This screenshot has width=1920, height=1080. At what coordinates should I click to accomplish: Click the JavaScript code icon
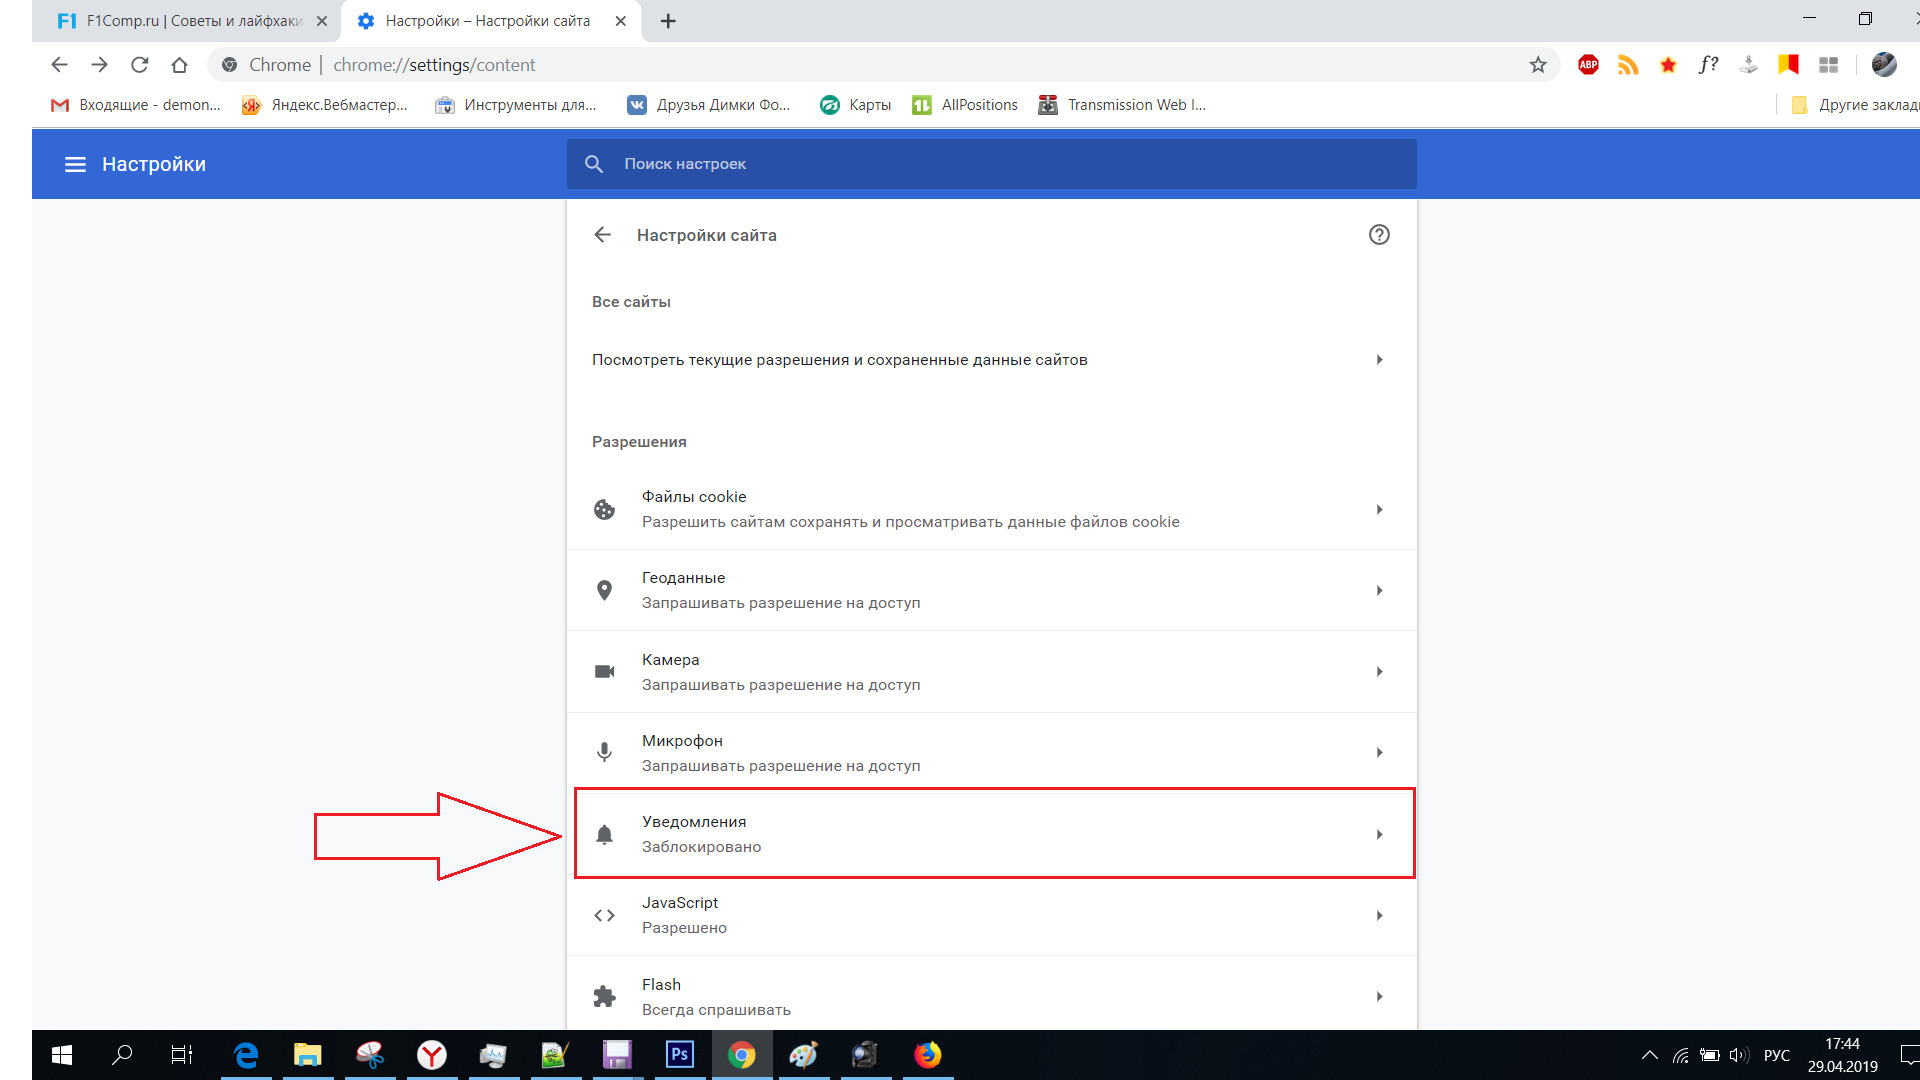click(605, 915)
